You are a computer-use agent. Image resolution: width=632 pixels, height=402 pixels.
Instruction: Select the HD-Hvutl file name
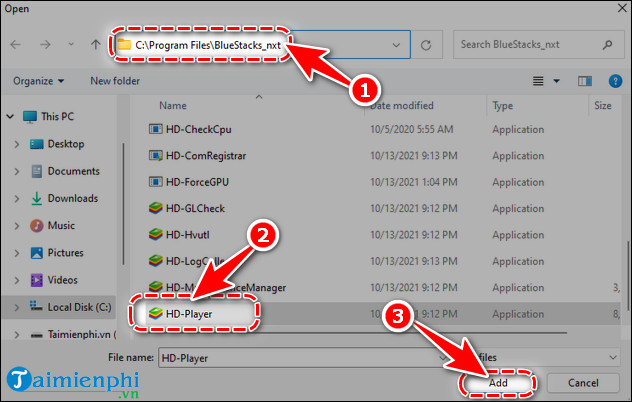tap(188, 235)
